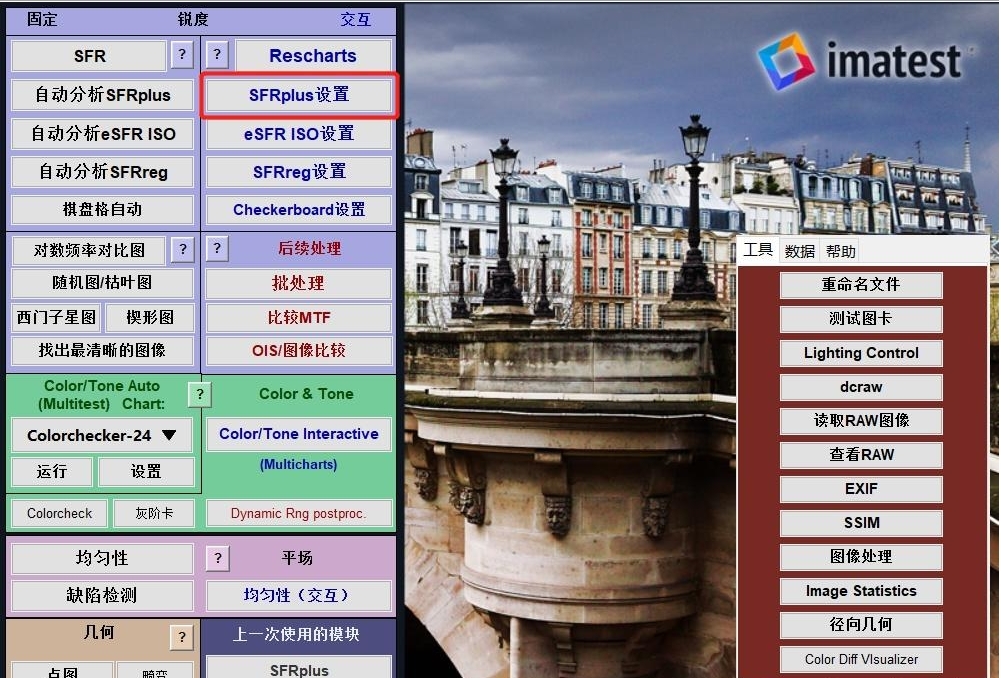Run 自动分析SFRreg

click(102, 172)
